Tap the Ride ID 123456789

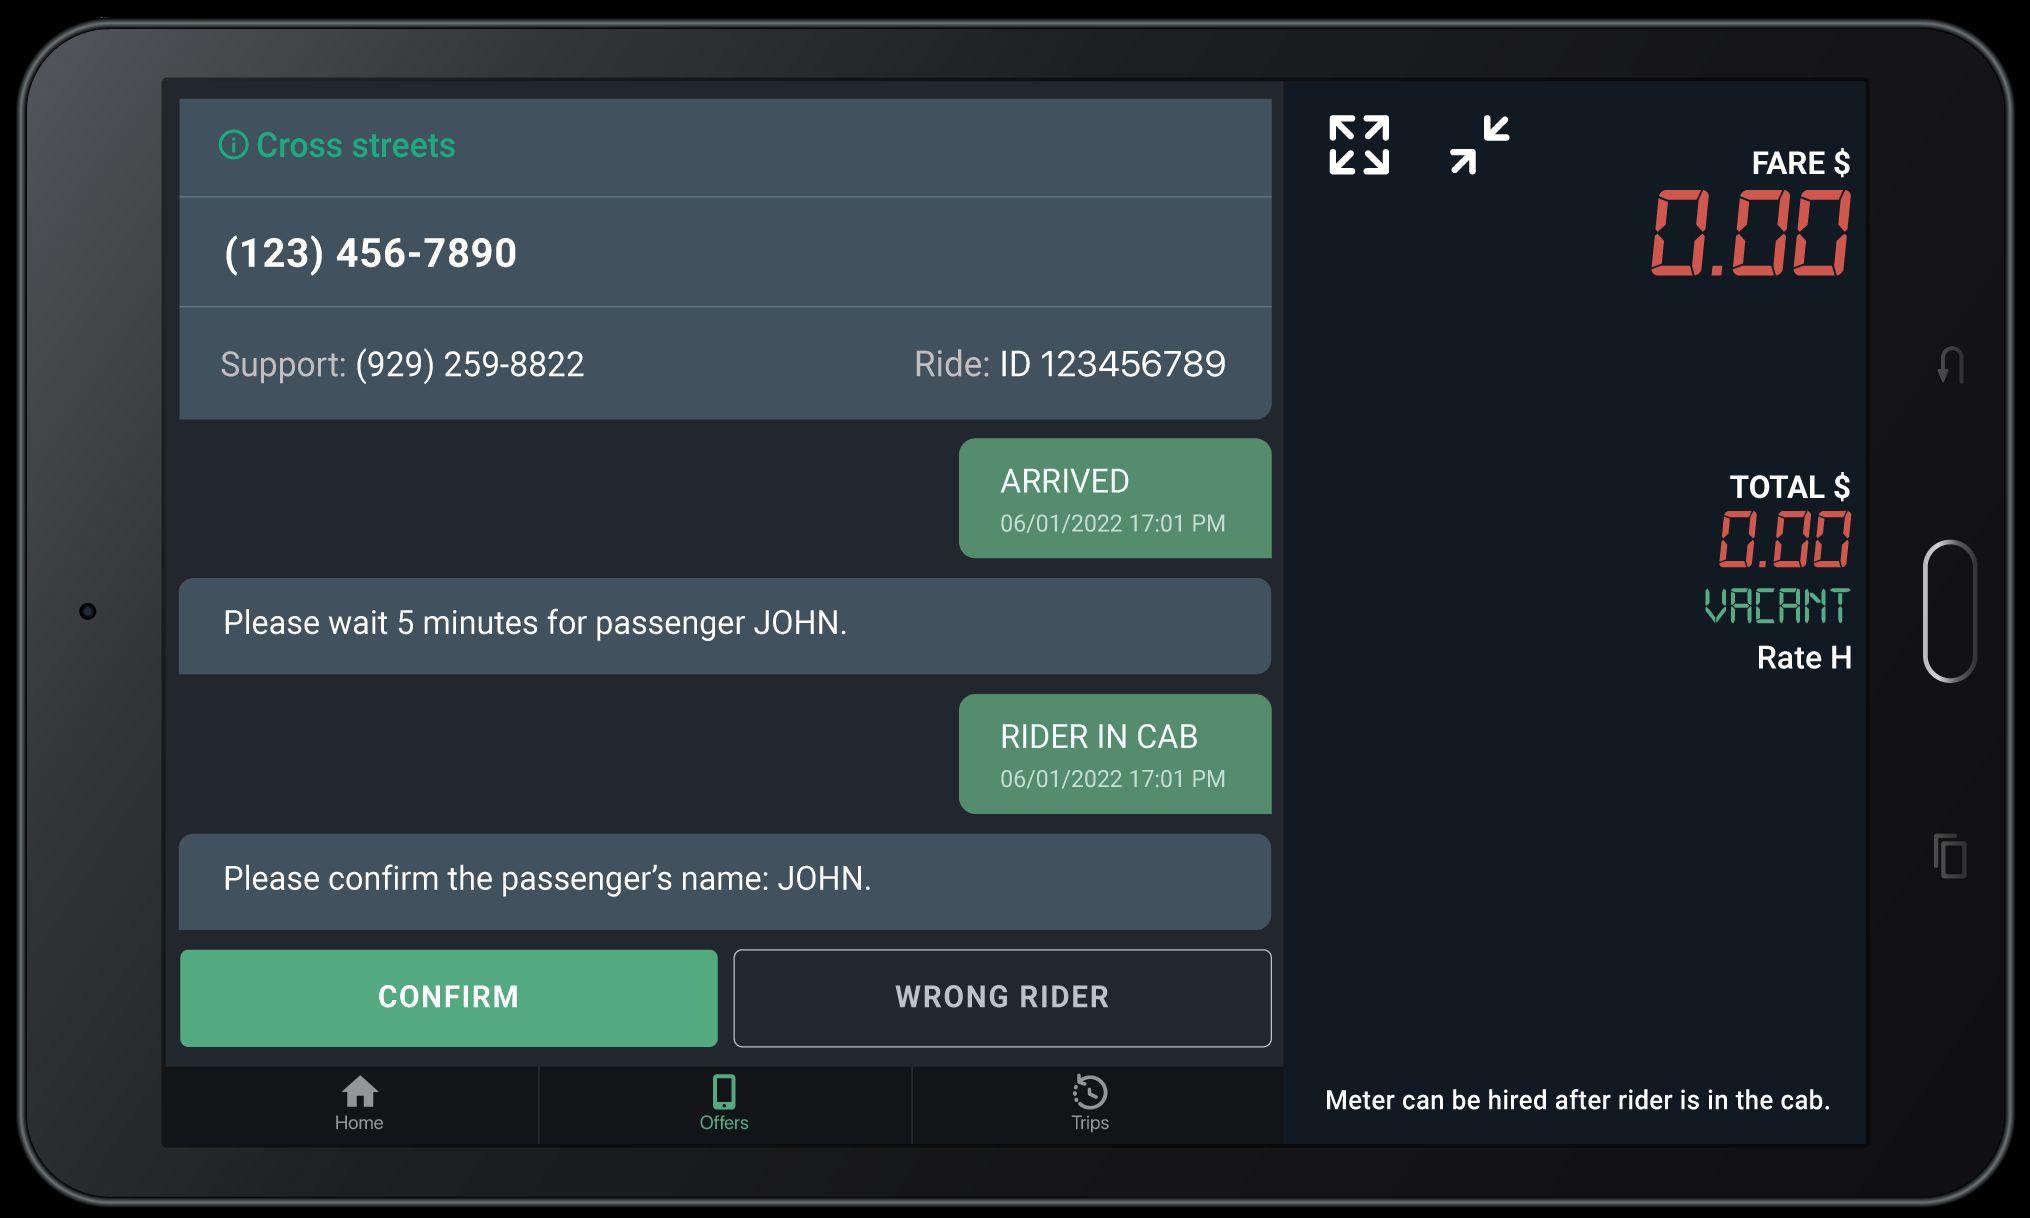point(1111,364)
